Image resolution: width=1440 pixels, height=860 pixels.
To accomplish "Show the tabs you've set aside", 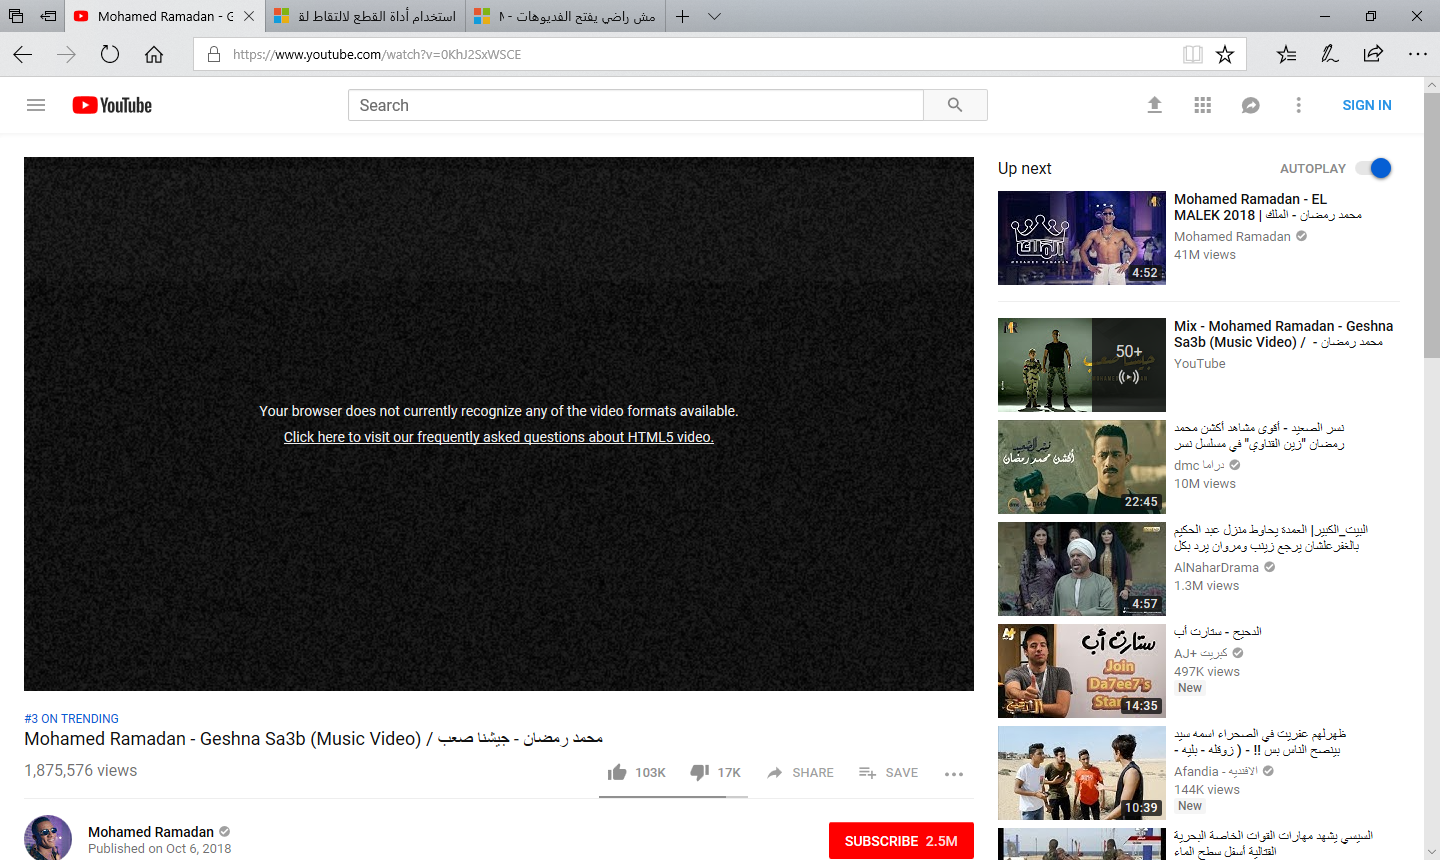I will pyautogui.click(x=16, y=16).
